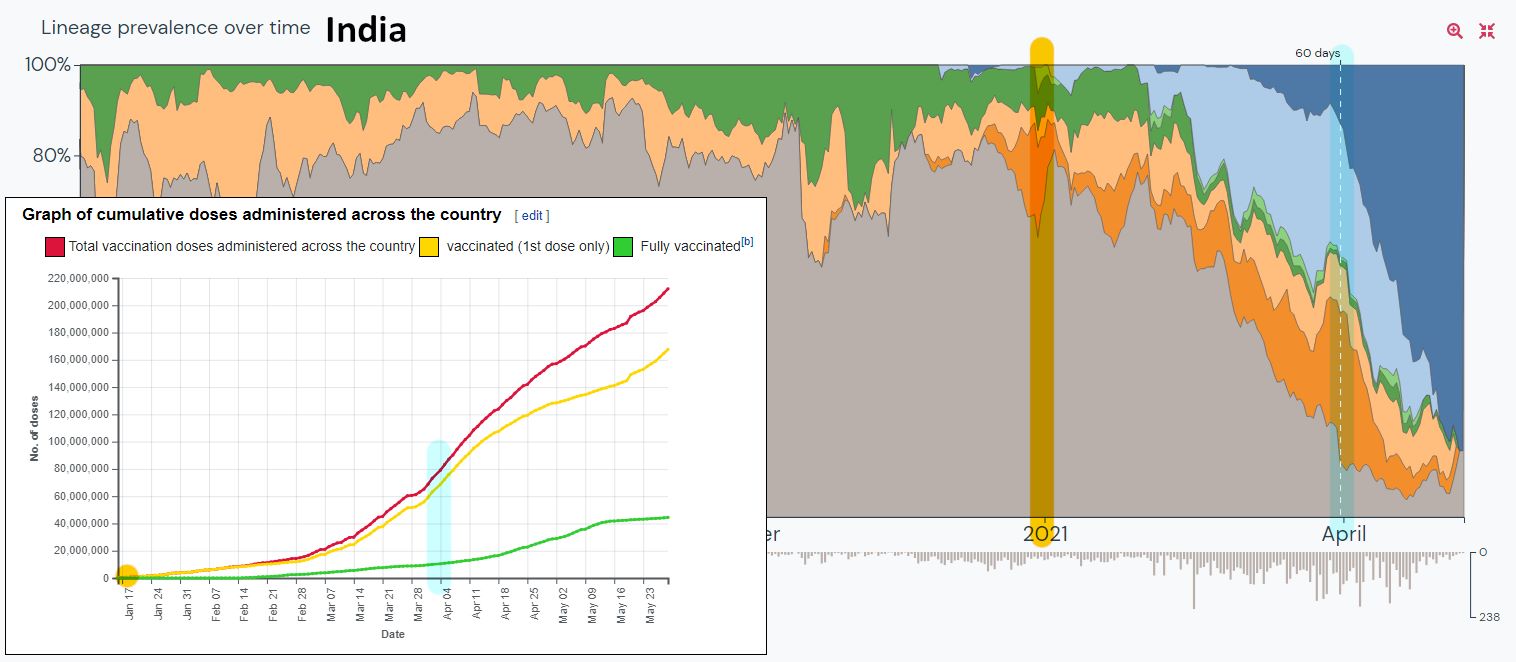
Task: Click the yellow 1st dose only swatch
Action: (x=429, y=246)
